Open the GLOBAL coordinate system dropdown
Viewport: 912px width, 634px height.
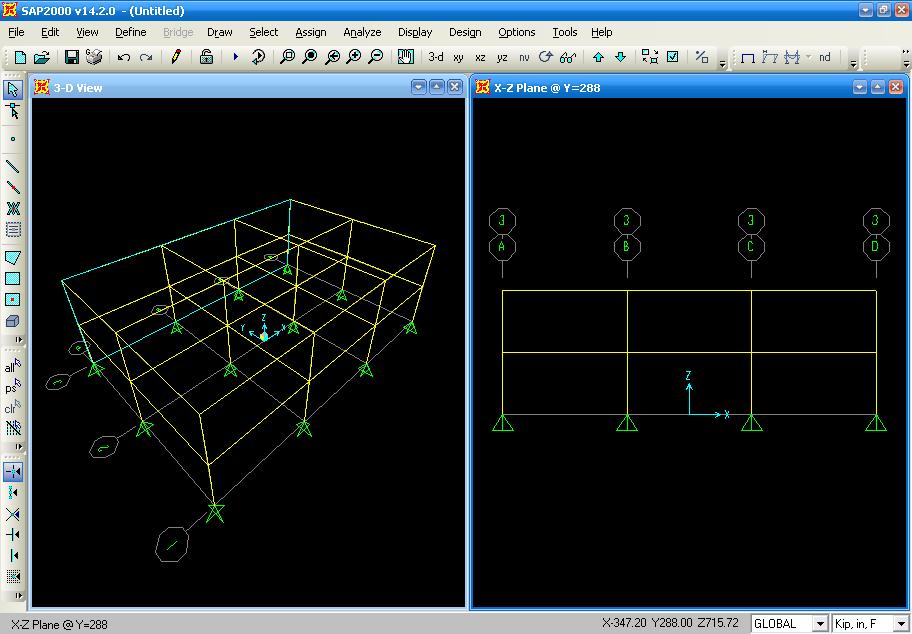click(x=790, y=623)
